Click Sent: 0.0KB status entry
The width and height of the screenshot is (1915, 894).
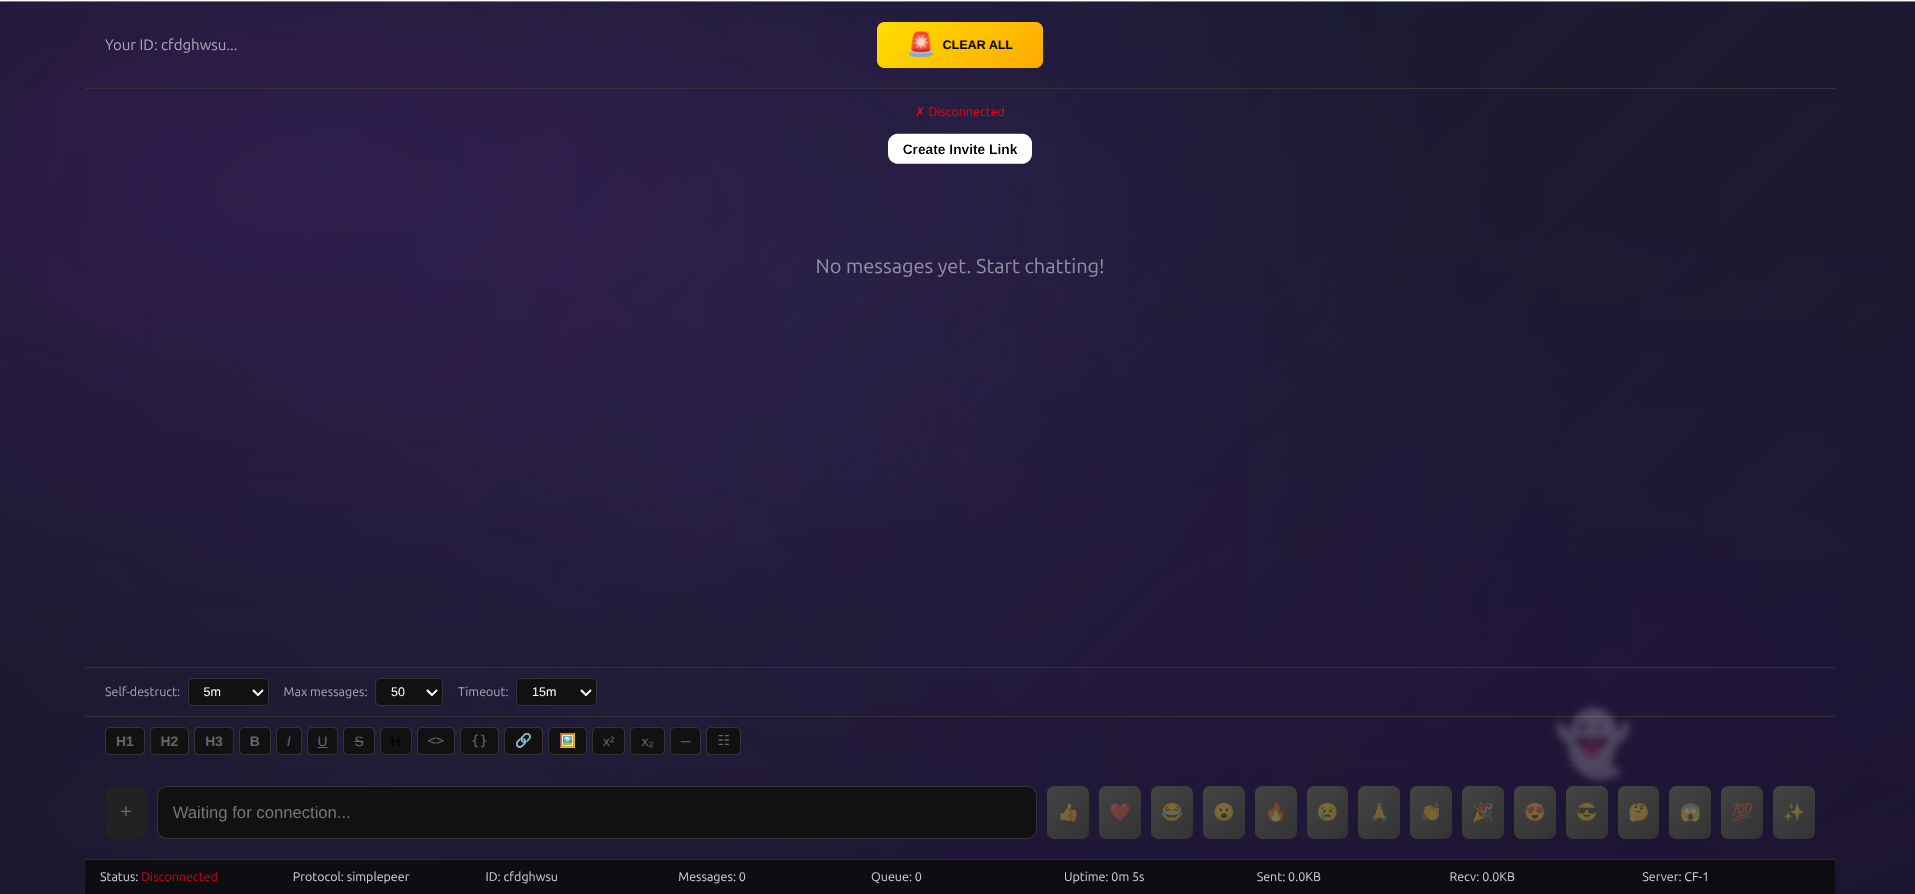click(1289, 877)
